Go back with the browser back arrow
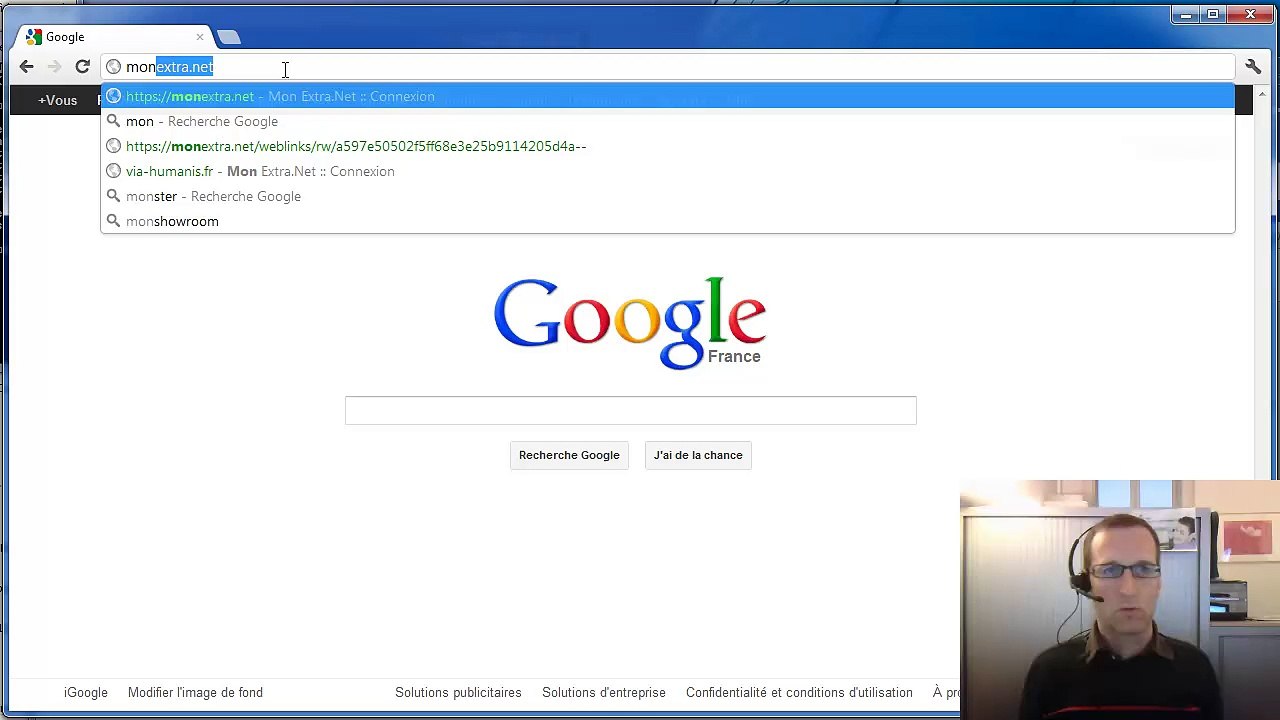The width and height of the screenshot is (1280, 720). pos(27,67)
